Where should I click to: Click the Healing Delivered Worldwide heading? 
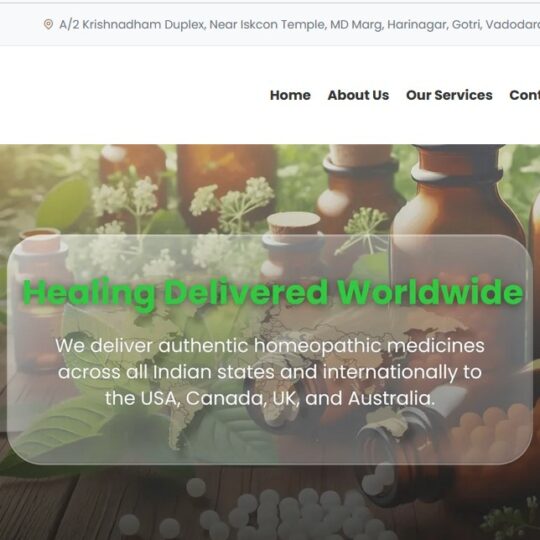[273, 293]
